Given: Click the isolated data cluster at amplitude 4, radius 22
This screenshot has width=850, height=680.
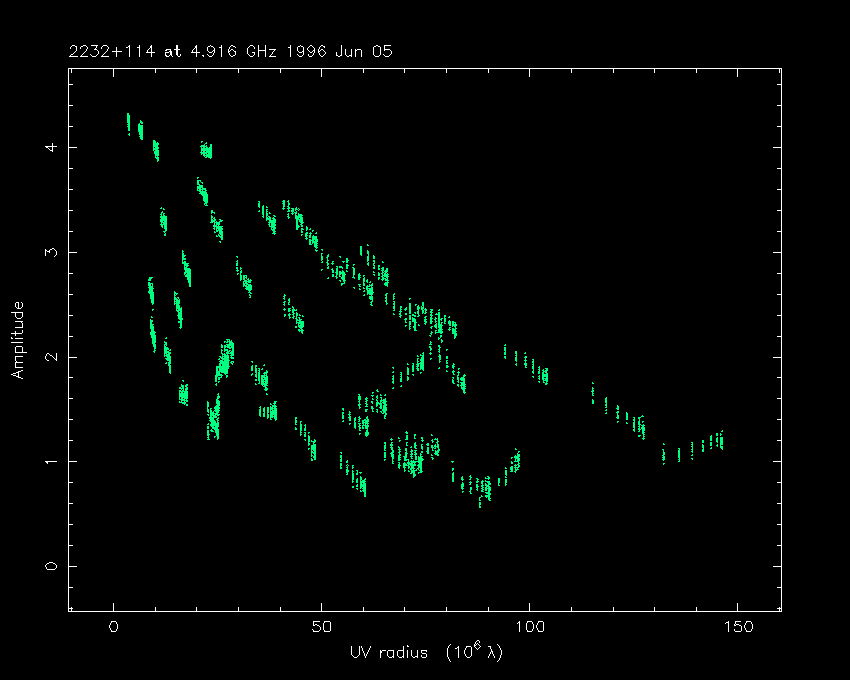Looking at the screenshot, I should tap(206, 151).
